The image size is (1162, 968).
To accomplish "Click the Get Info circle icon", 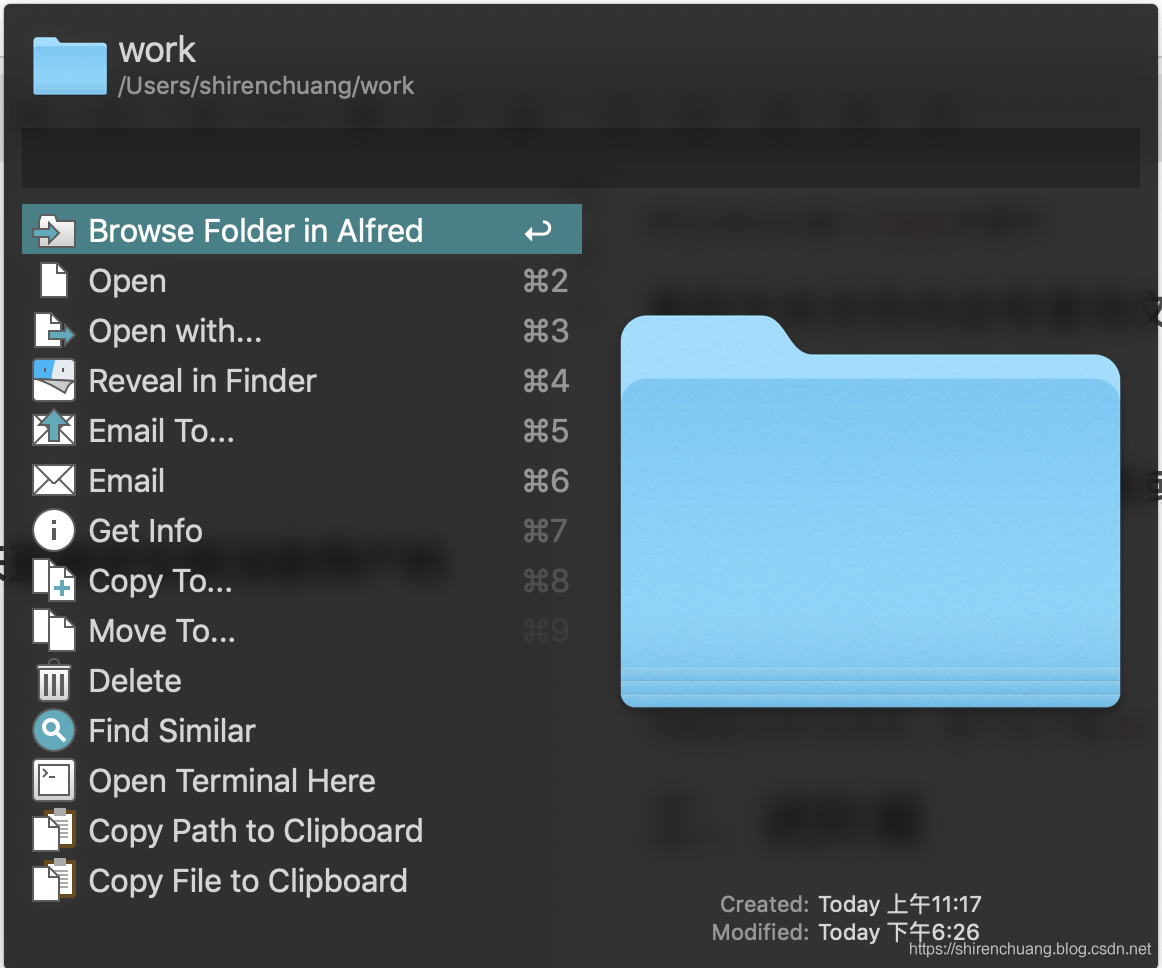I will click(x=54, y=531).
